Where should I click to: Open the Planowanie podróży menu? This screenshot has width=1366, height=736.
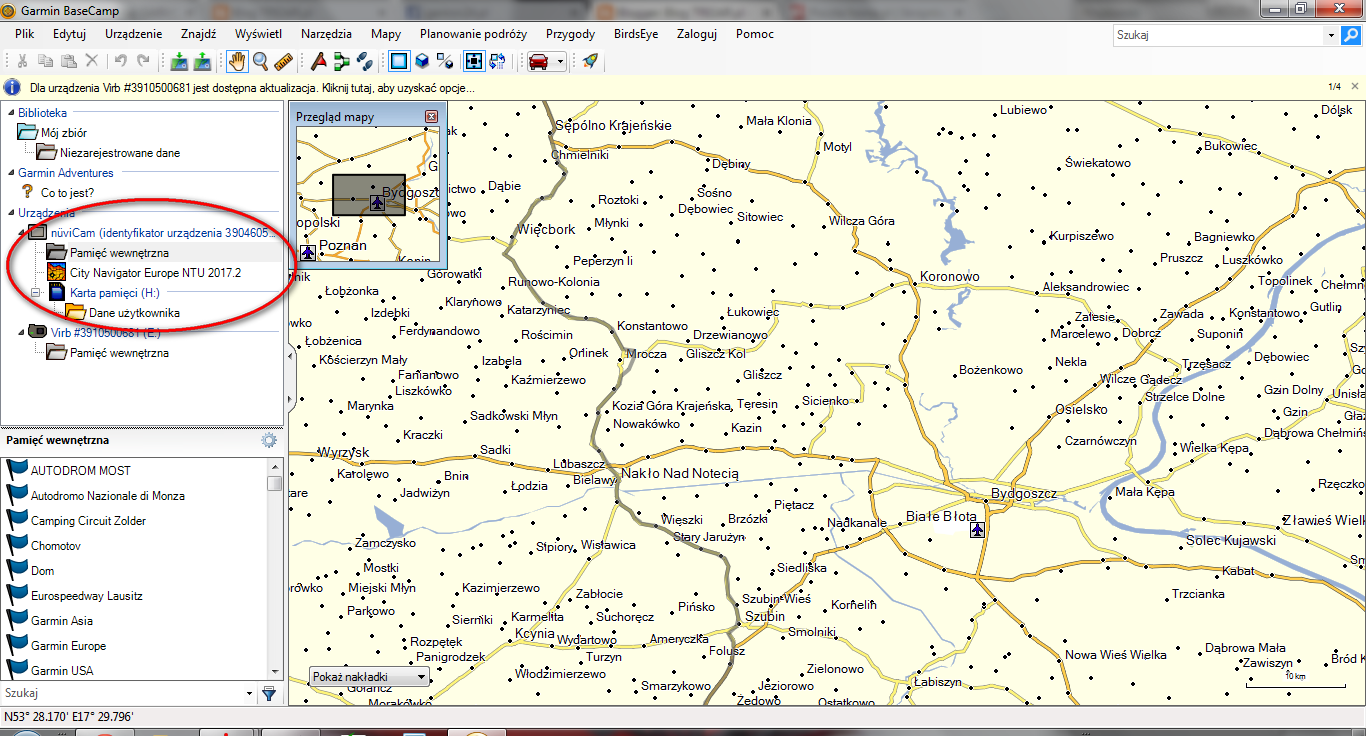point(473,34)
